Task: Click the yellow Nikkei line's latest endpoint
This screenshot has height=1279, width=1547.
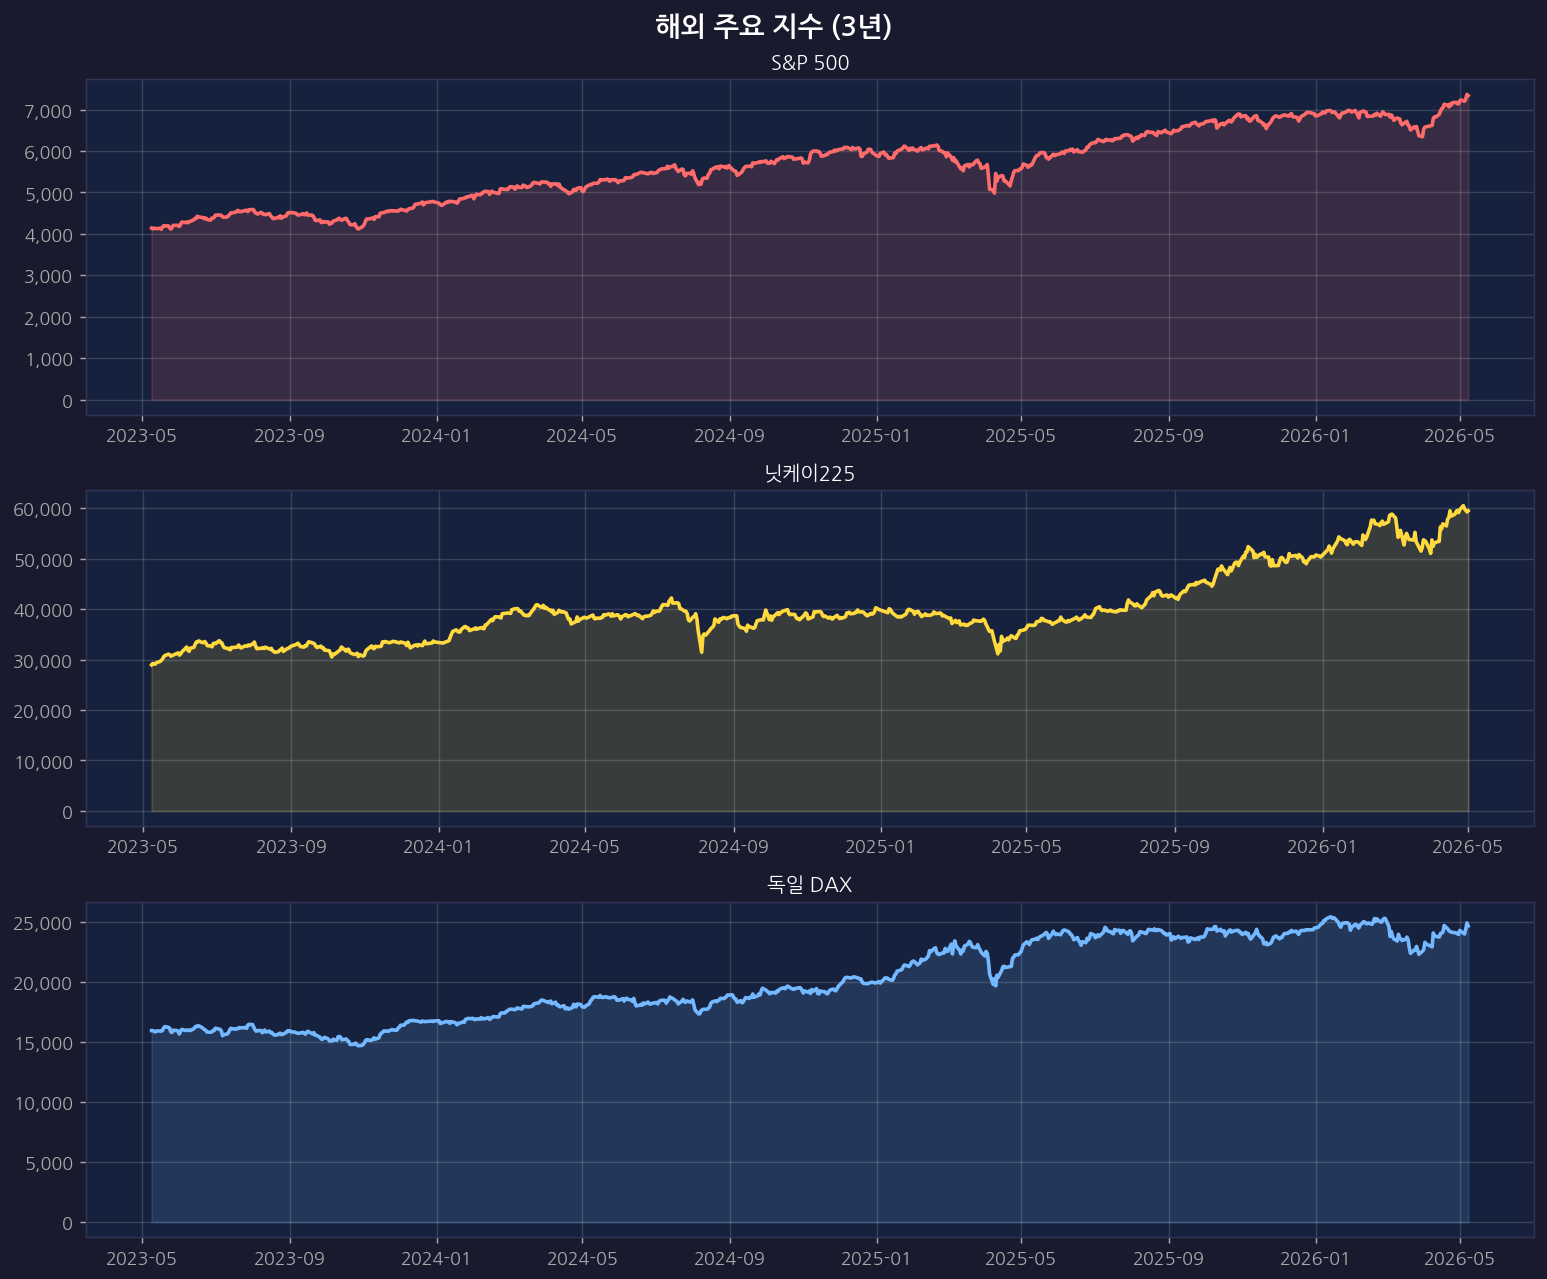Action: (1468, 511)
